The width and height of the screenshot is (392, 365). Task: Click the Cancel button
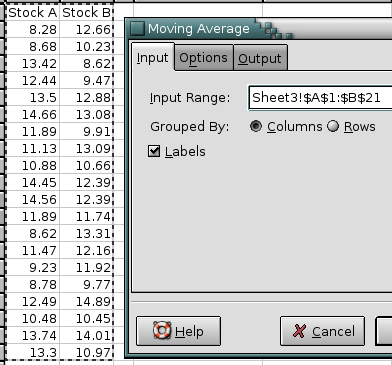322,331
